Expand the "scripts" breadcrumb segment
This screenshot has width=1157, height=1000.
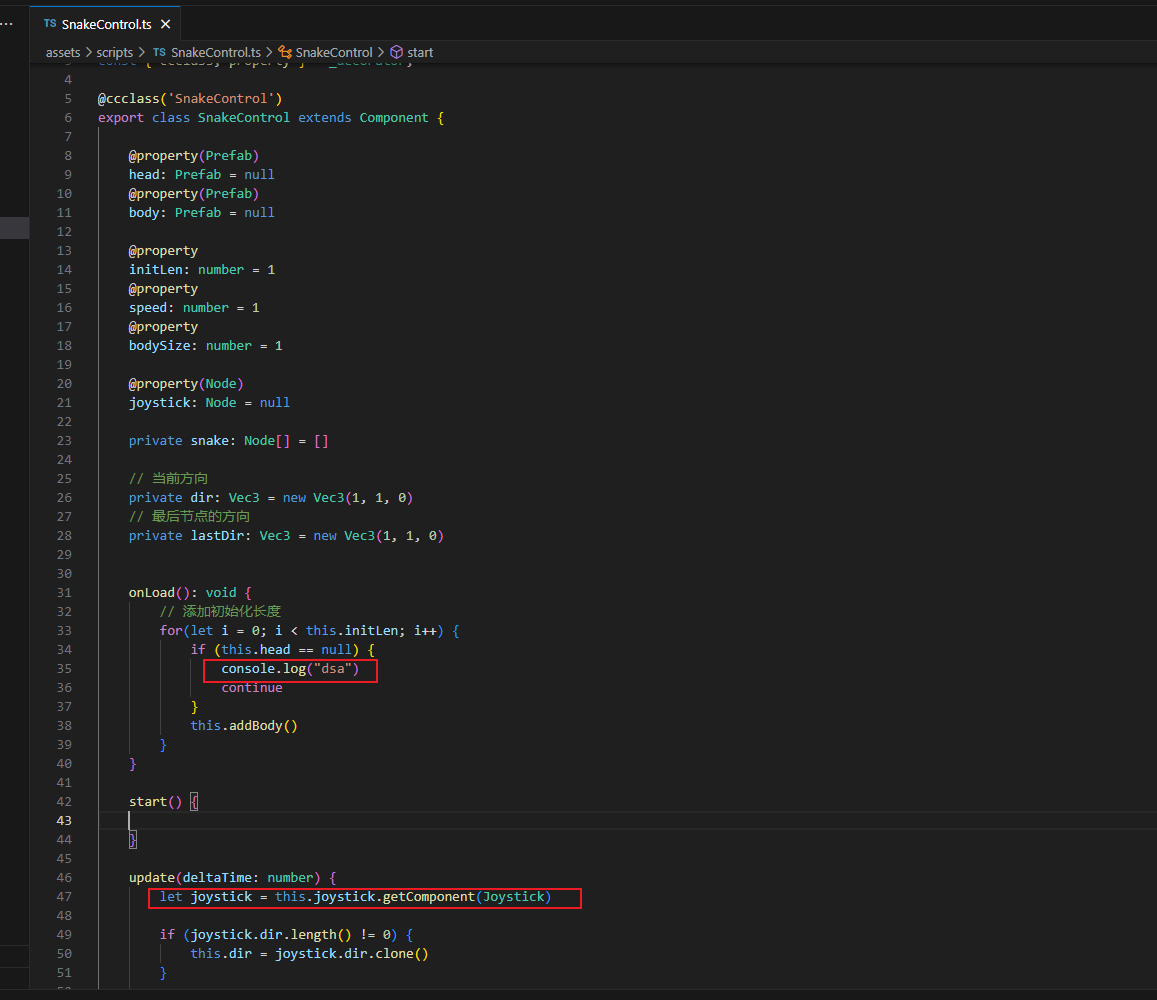[x=115, y=52]
